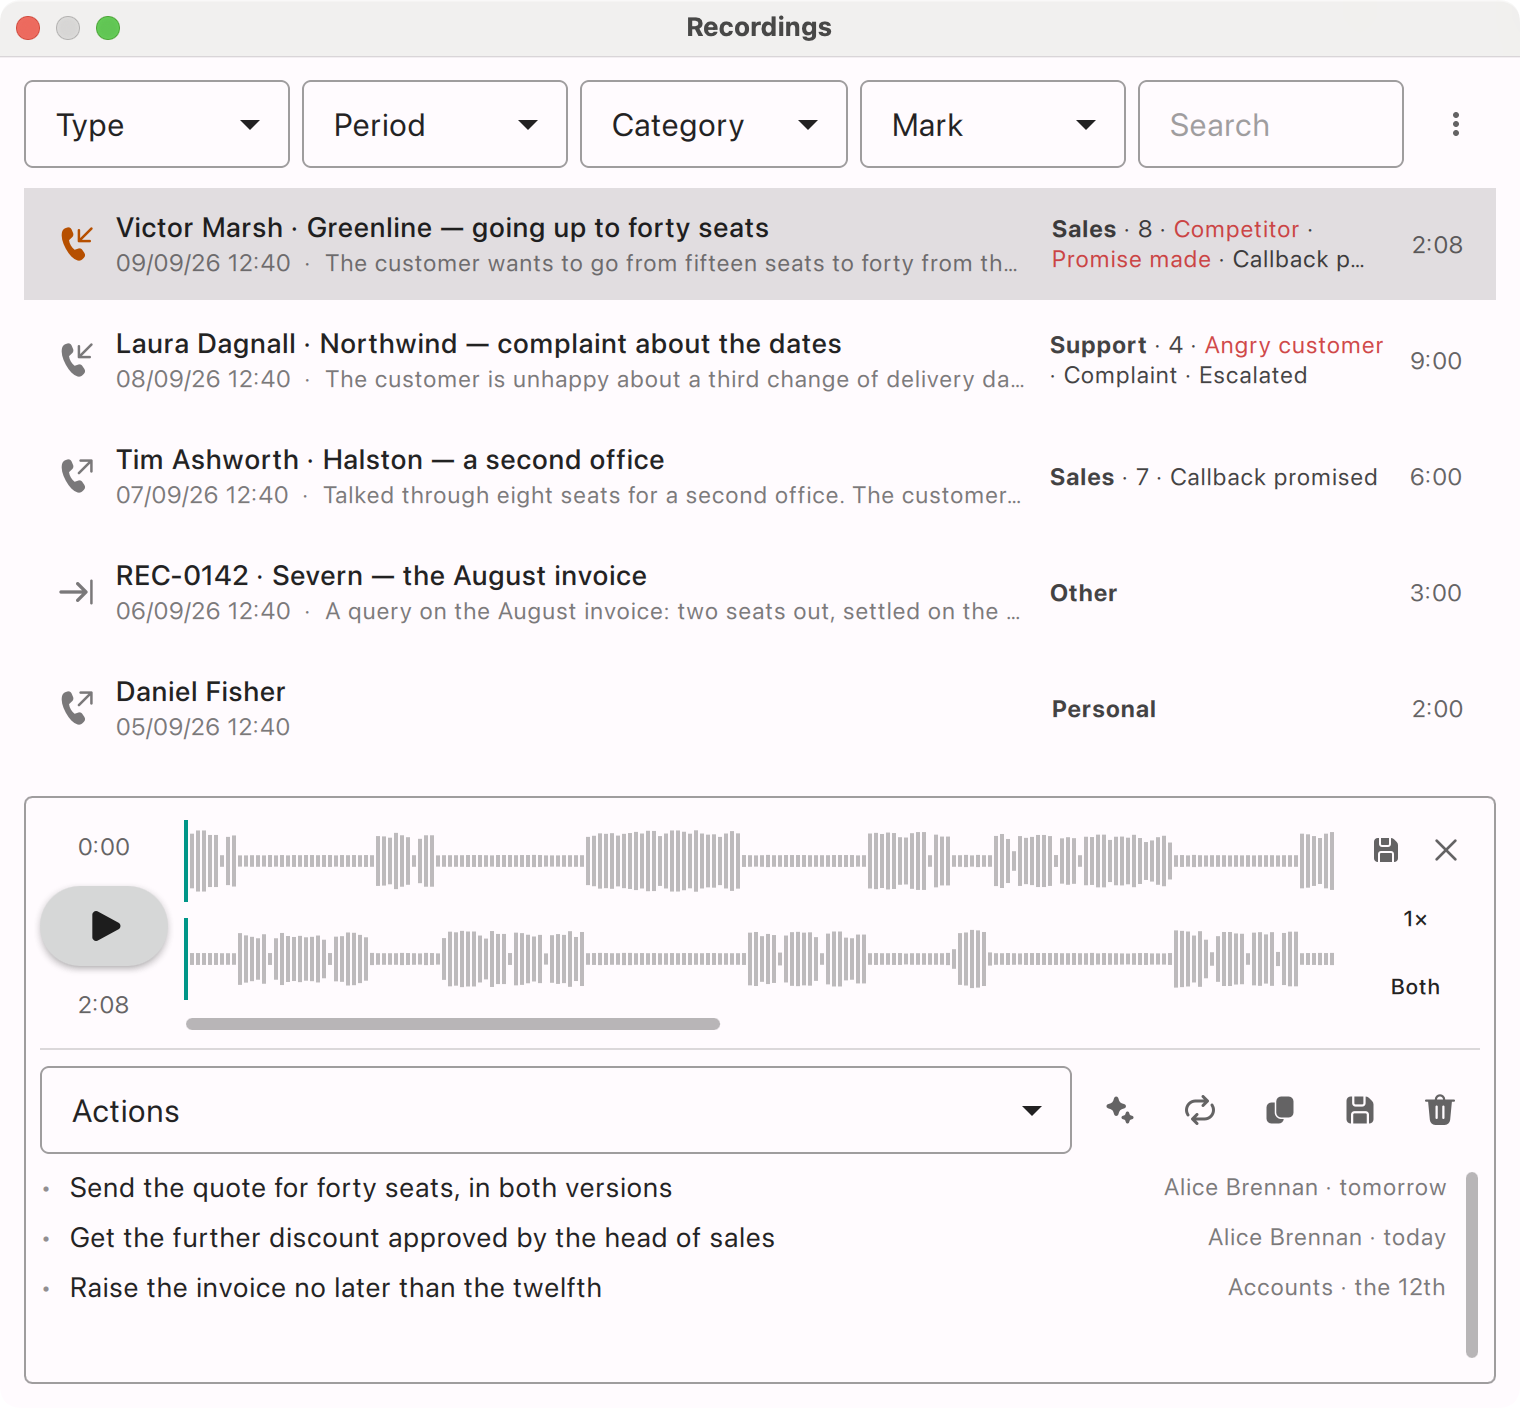Click the regenerate loop arrows icon

pyautogui.click(x=1200, y=1110)
